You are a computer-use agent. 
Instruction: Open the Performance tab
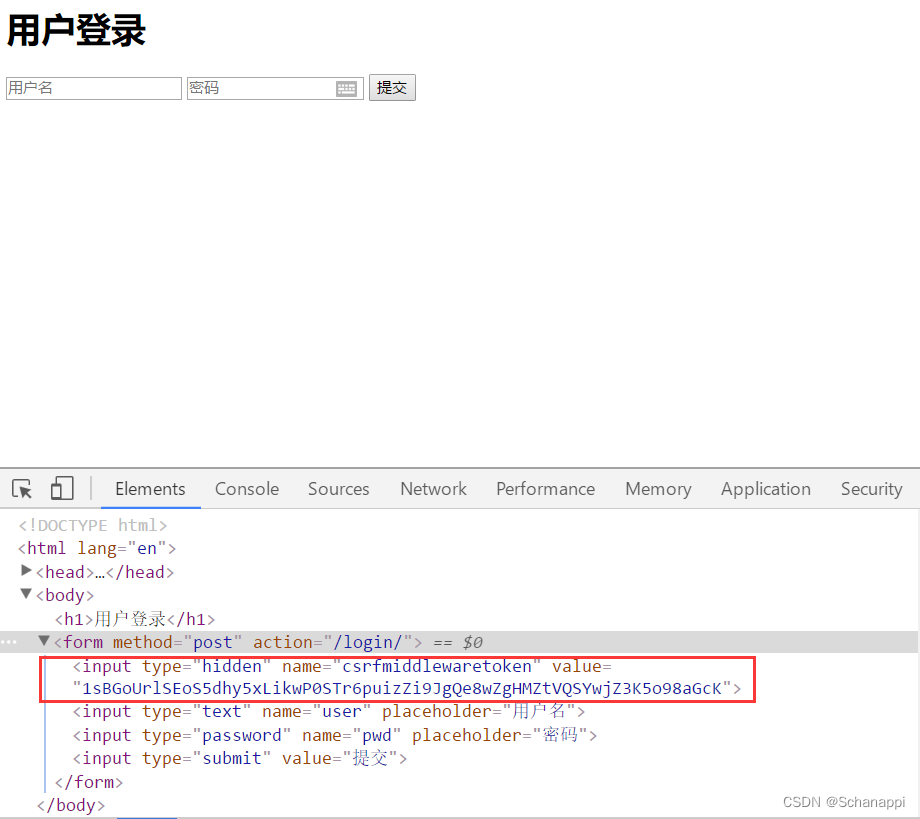point(546,489)
